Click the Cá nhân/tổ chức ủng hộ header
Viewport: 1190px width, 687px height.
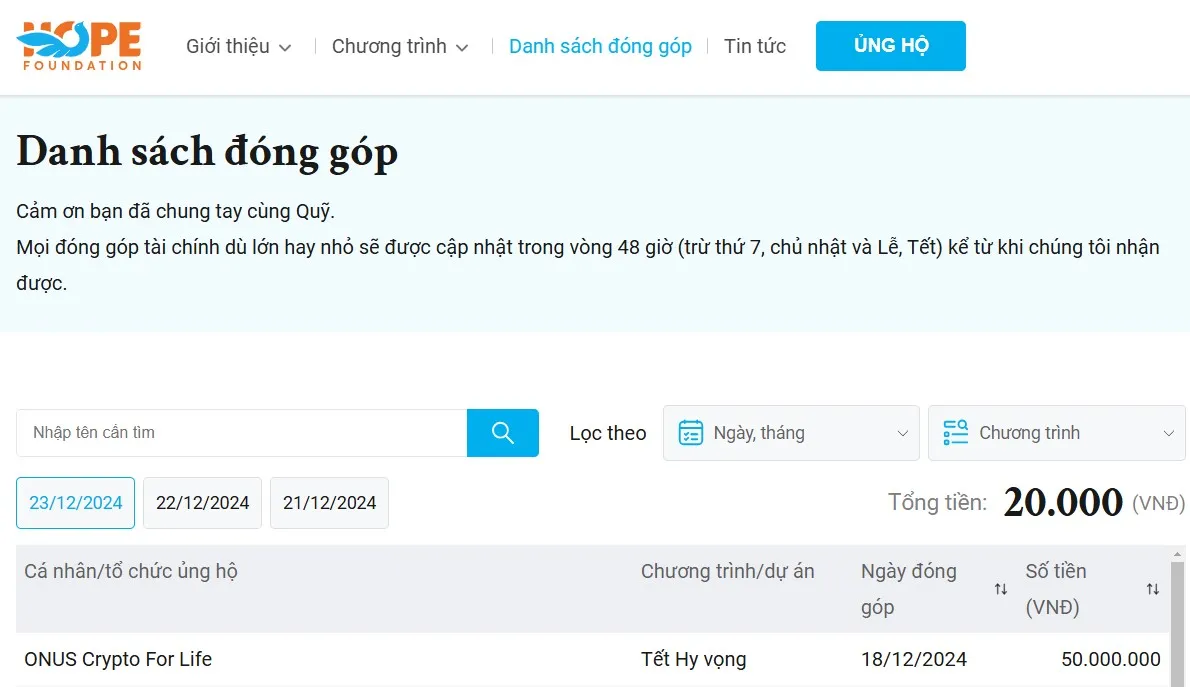131,571
